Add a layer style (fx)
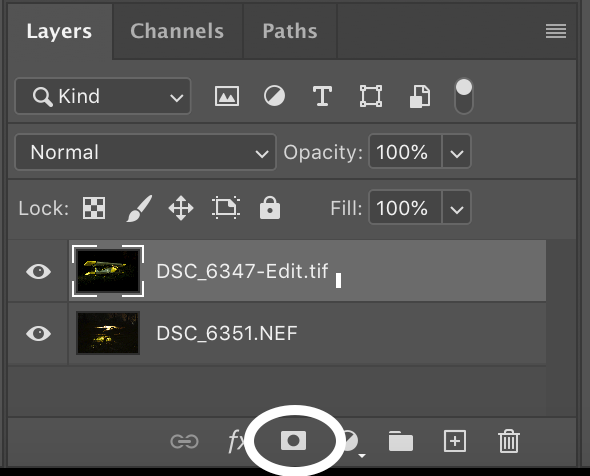Screen dimensions: 590x476 click(x=236, y=441)
